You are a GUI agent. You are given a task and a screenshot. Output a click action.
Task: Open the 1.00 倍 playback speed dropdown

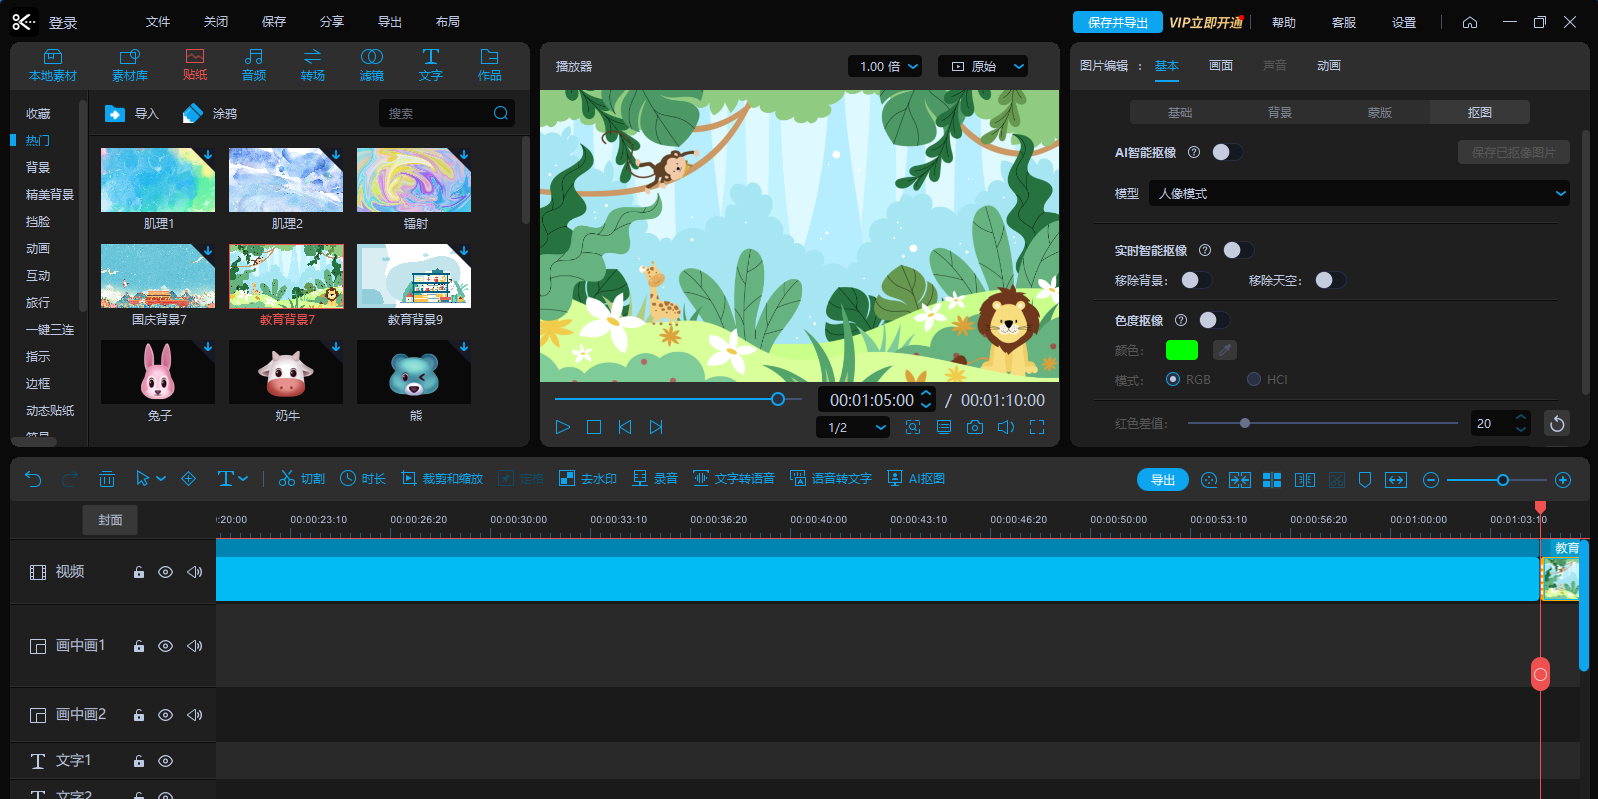(x=885, y=66)
